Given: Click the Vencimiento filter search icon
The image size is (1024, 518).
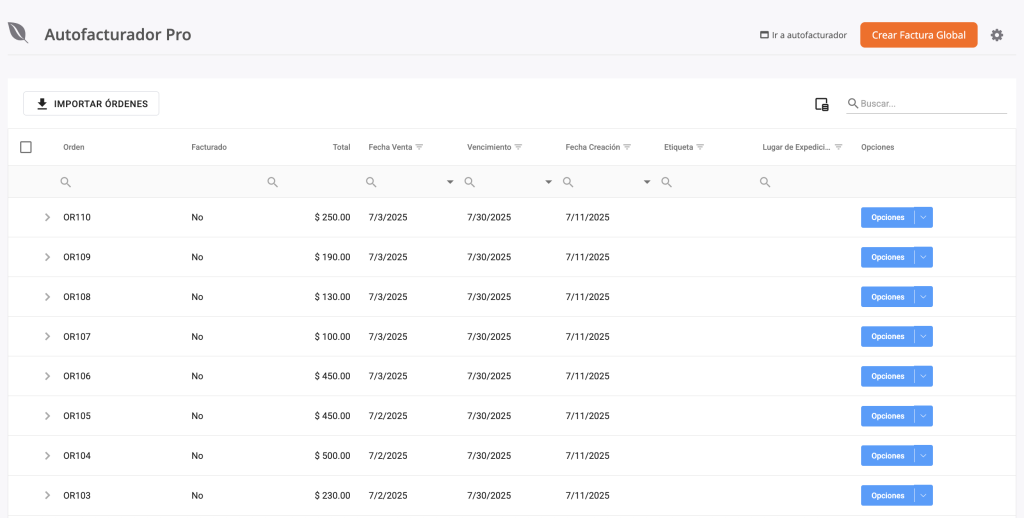Looking at the screenshot, I should [x=470, y=182].
